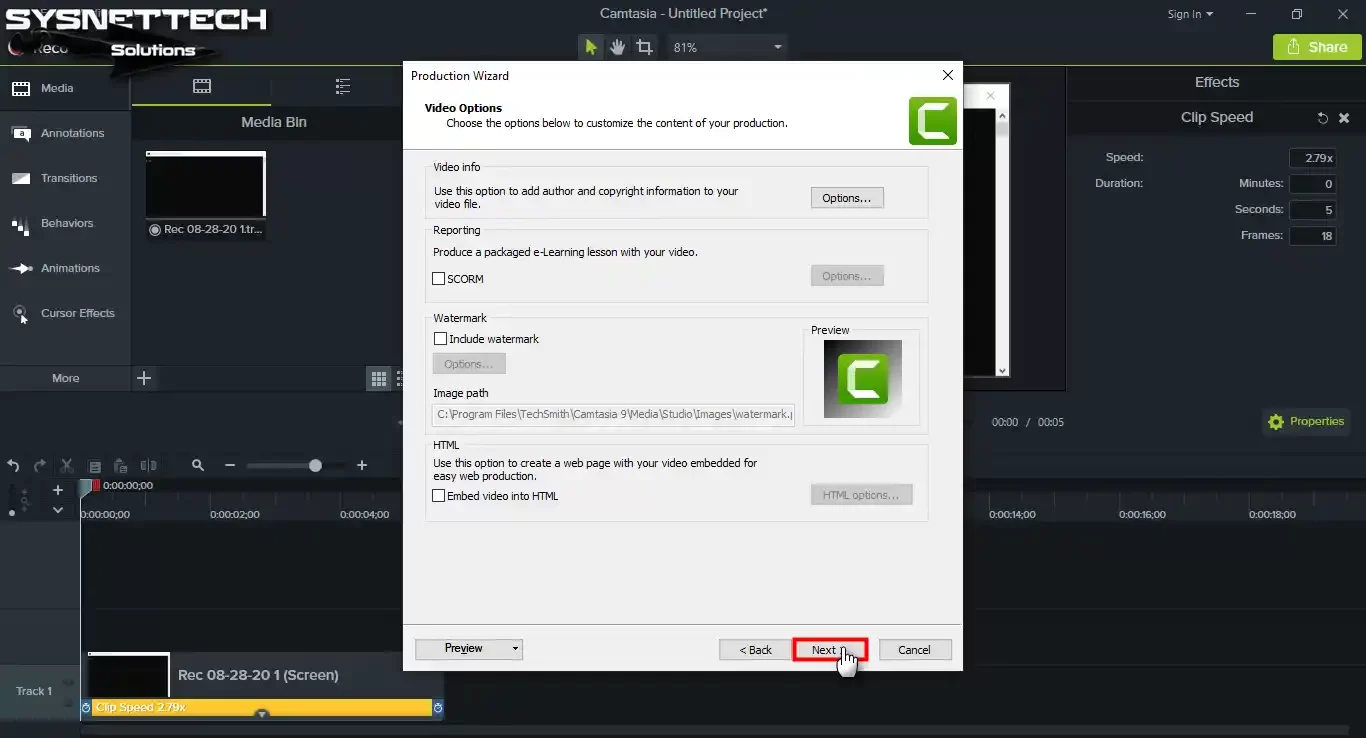Click the Minutes duration field
The height and width of the screenshot is (738, 1366).
coord(1312,184)
